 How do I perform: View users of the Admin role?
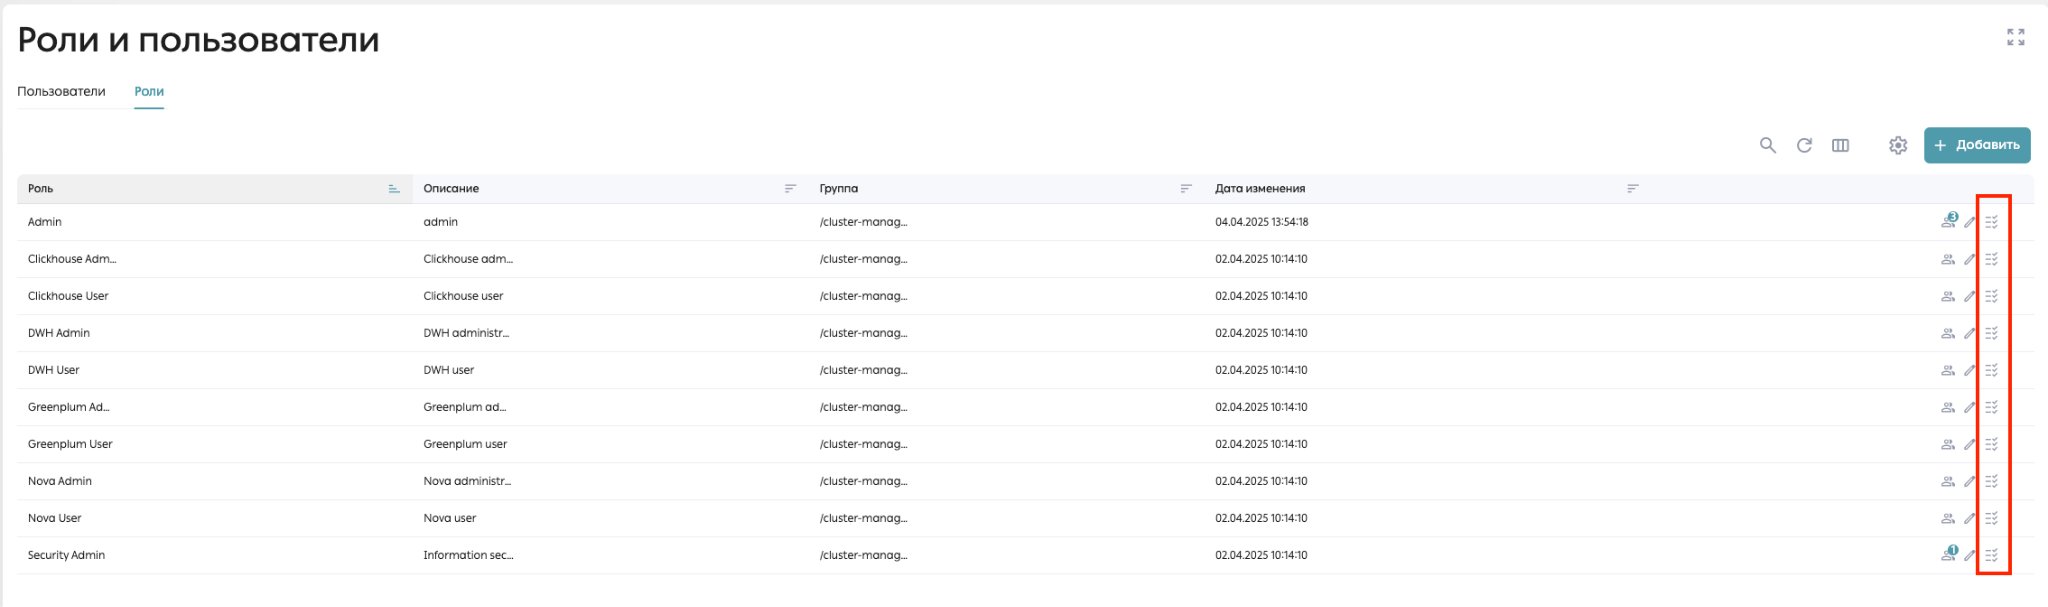coord(1948,221)
